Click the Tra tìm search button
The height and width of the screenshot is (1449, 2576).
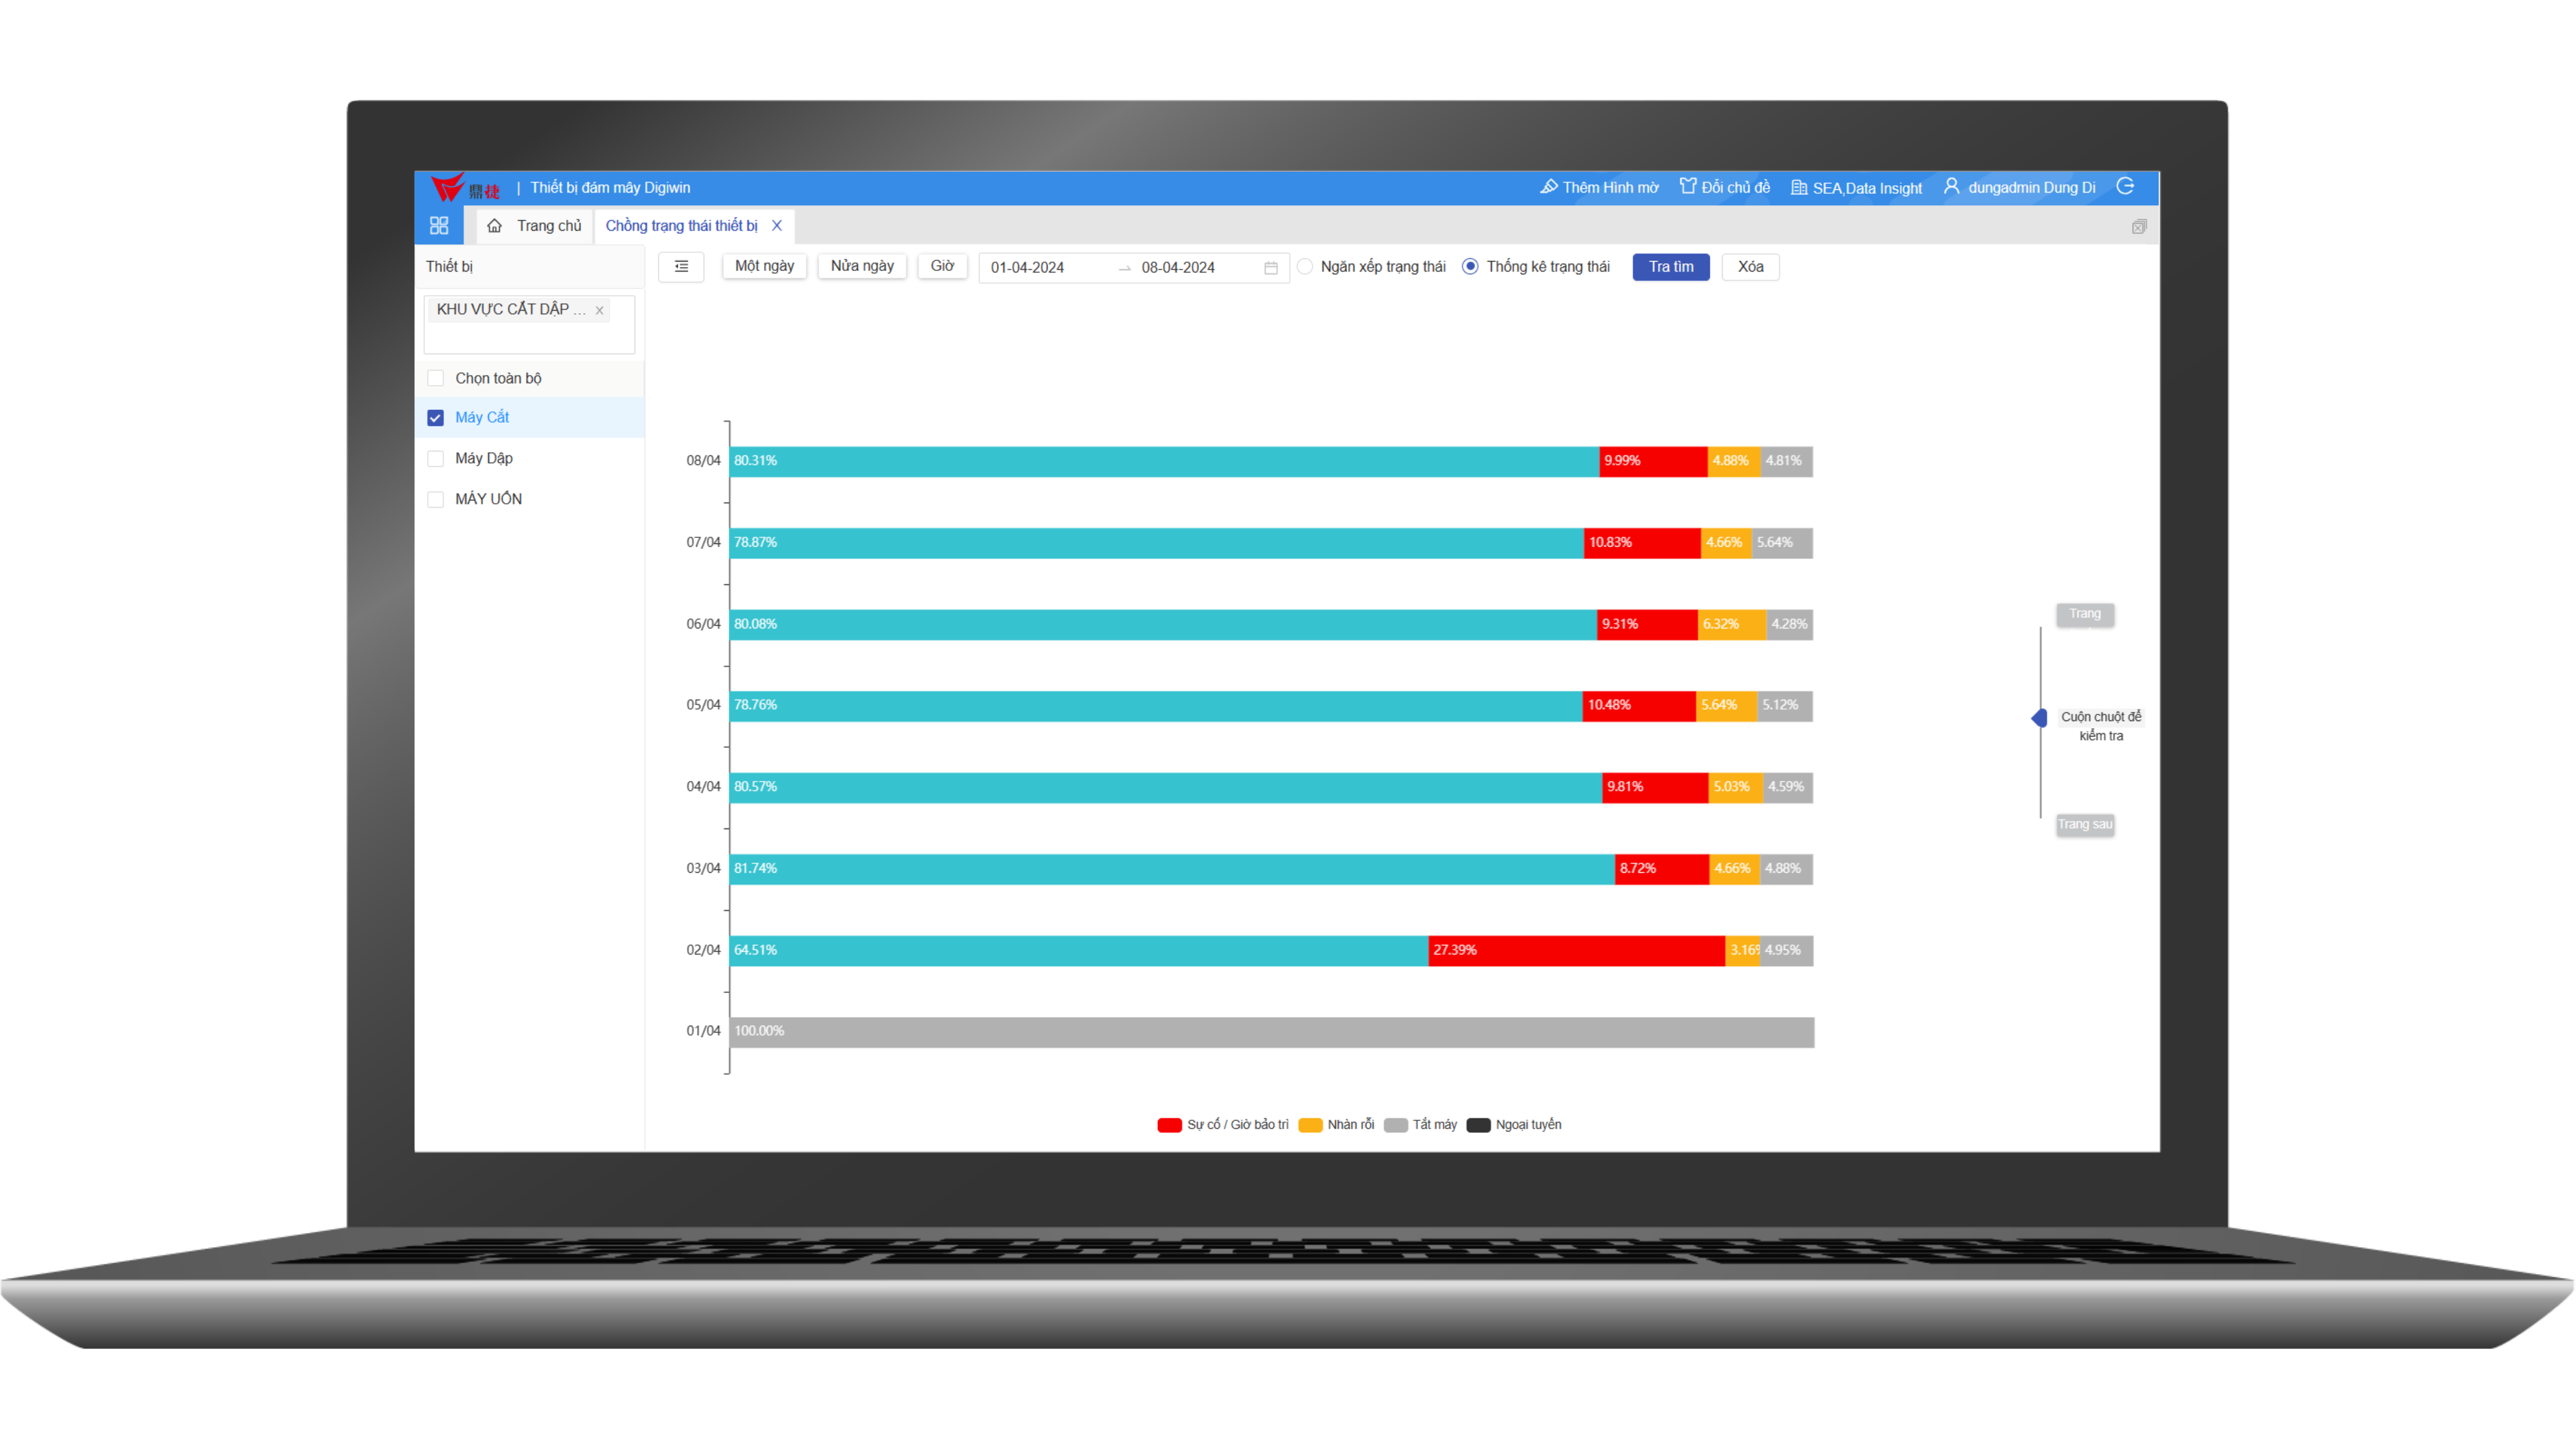coord(1670,267)
